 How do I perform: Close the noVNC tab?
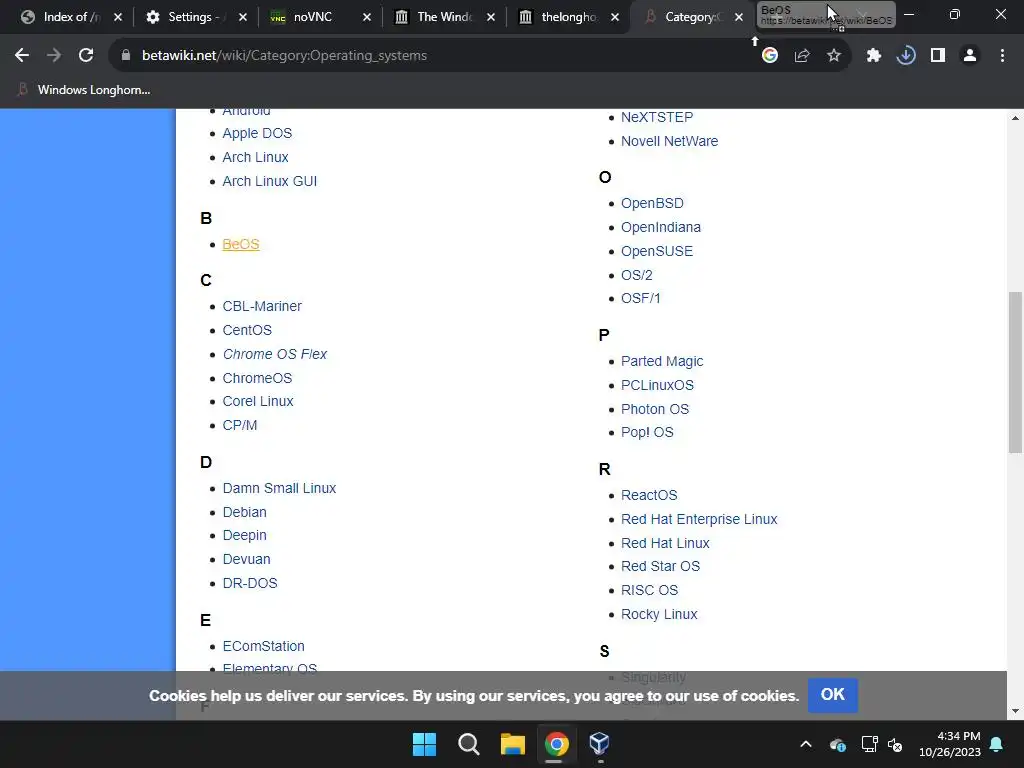(x=366, y=17)
